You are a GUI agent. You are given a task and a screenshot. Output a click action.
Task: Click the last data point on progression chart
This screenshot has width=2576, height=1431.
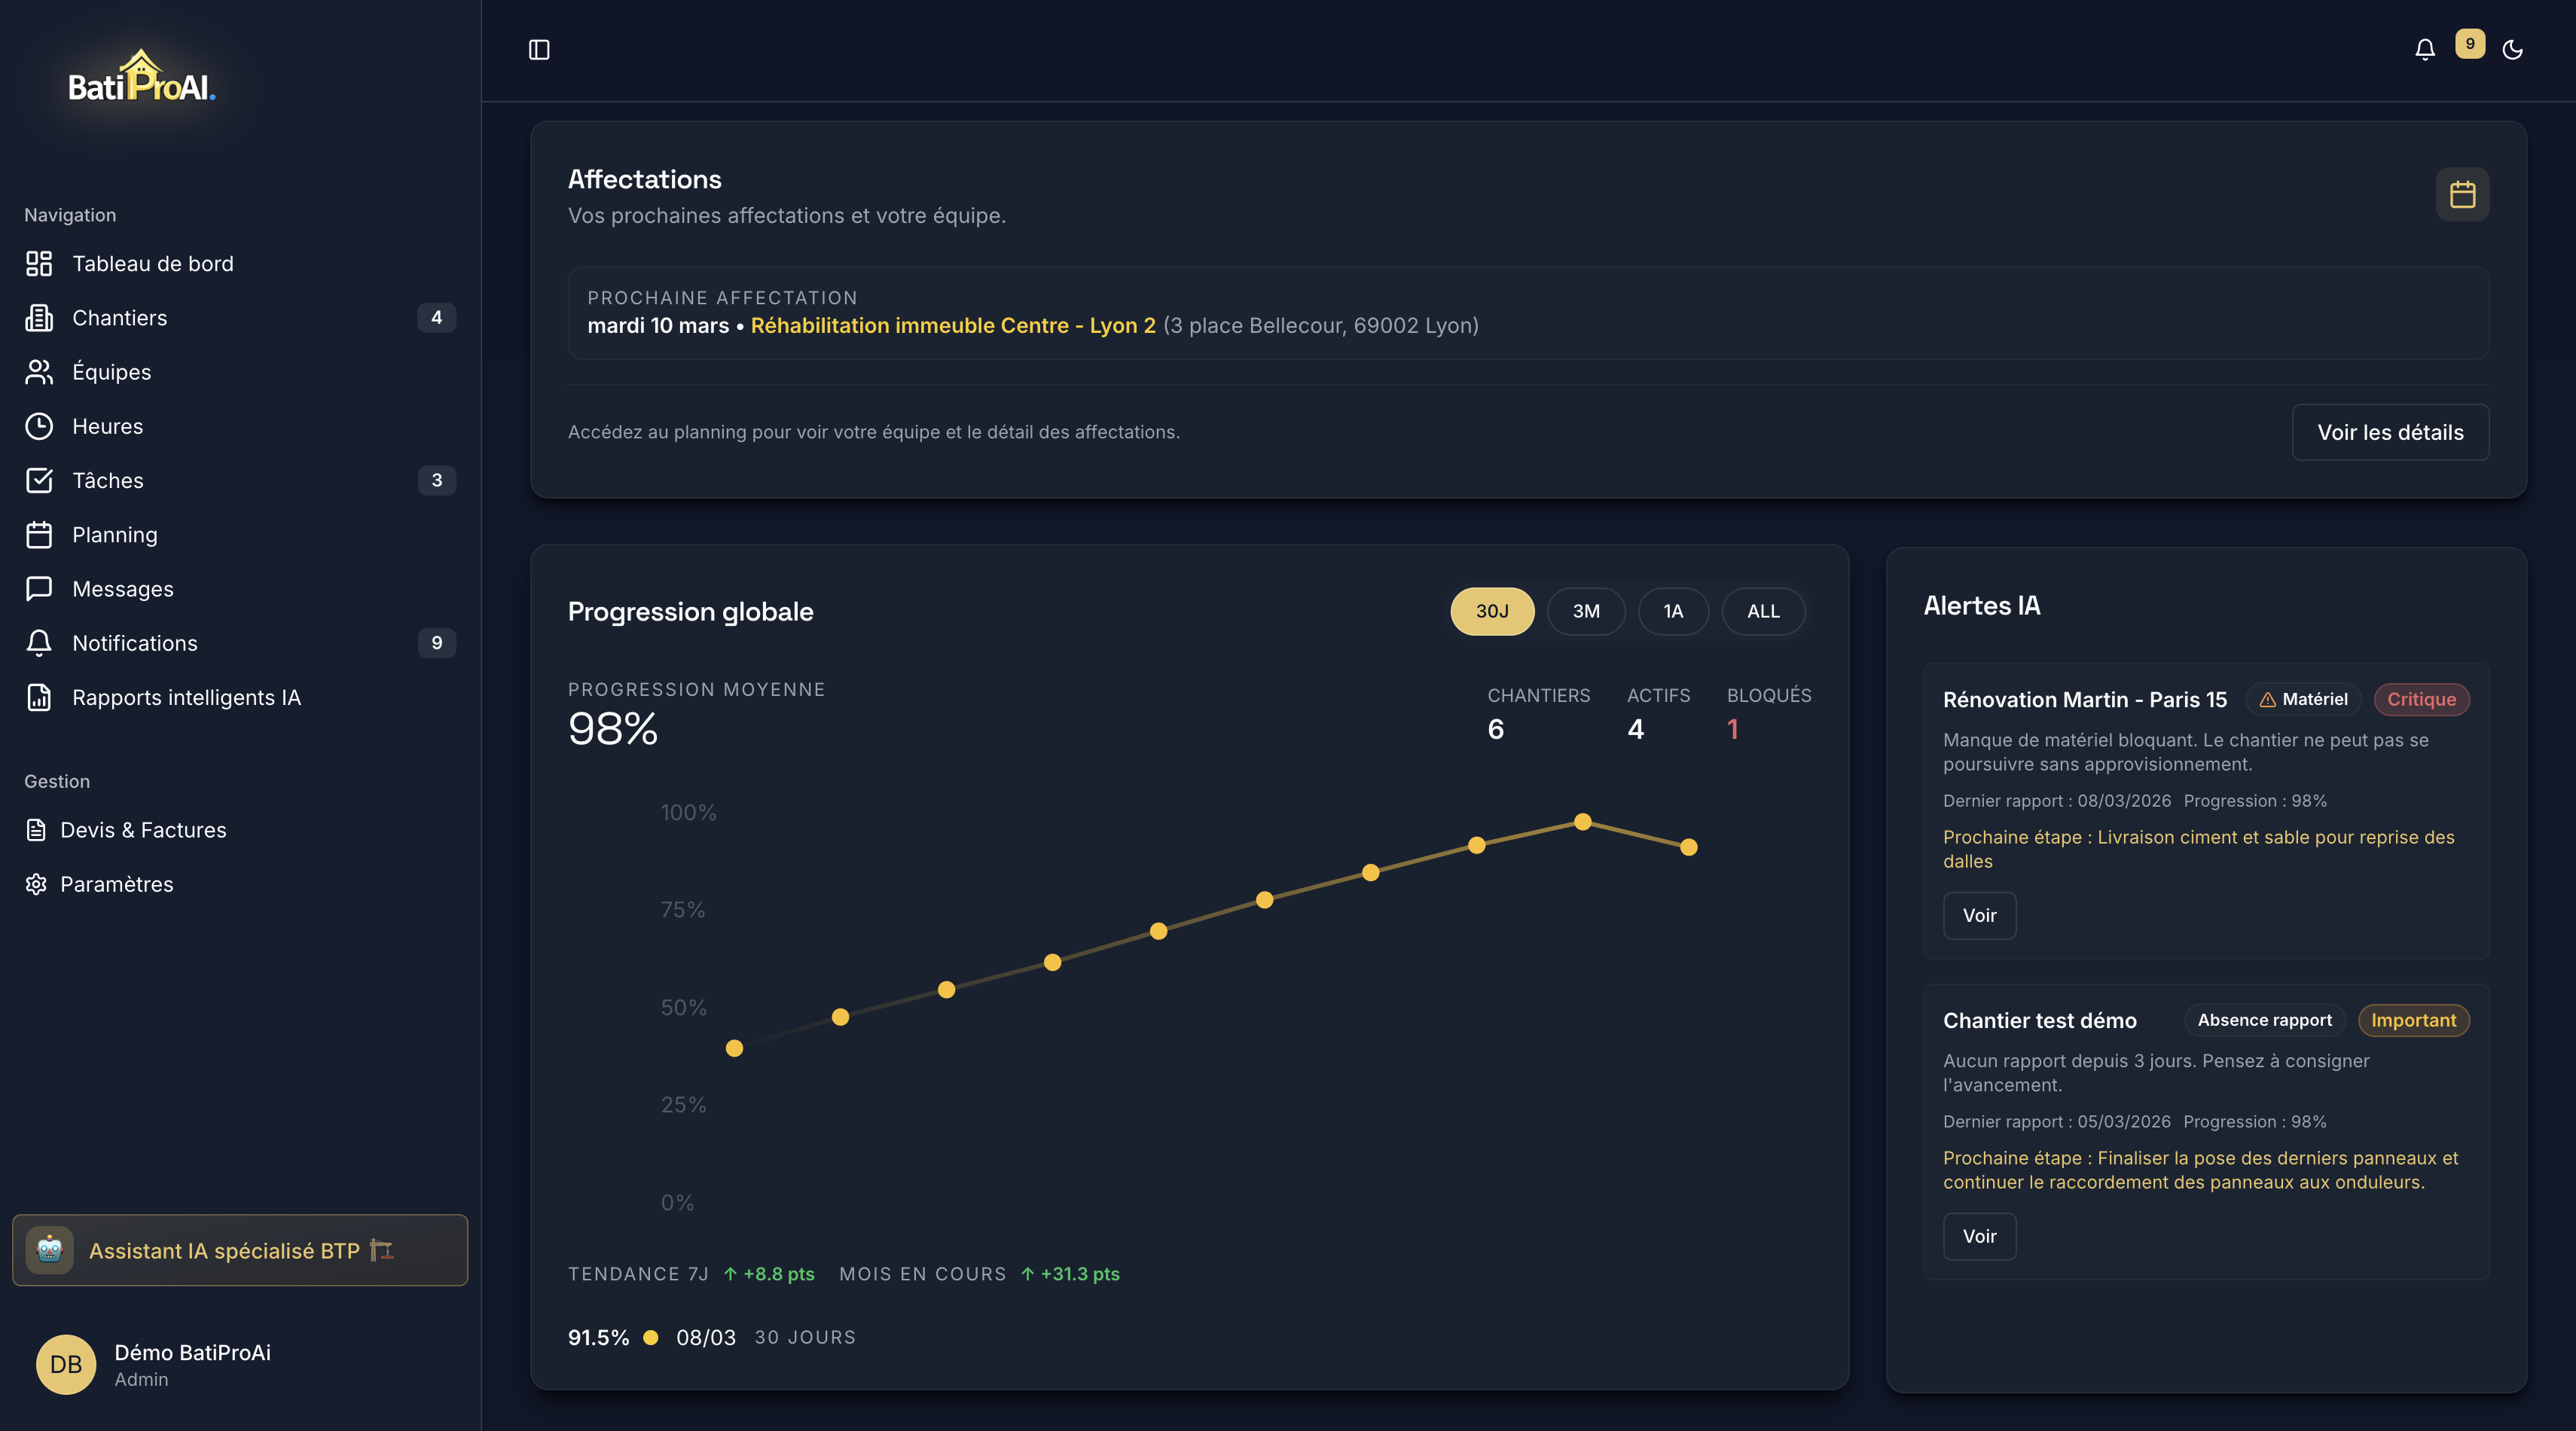pyautogui.click(x=1688, y=847)
